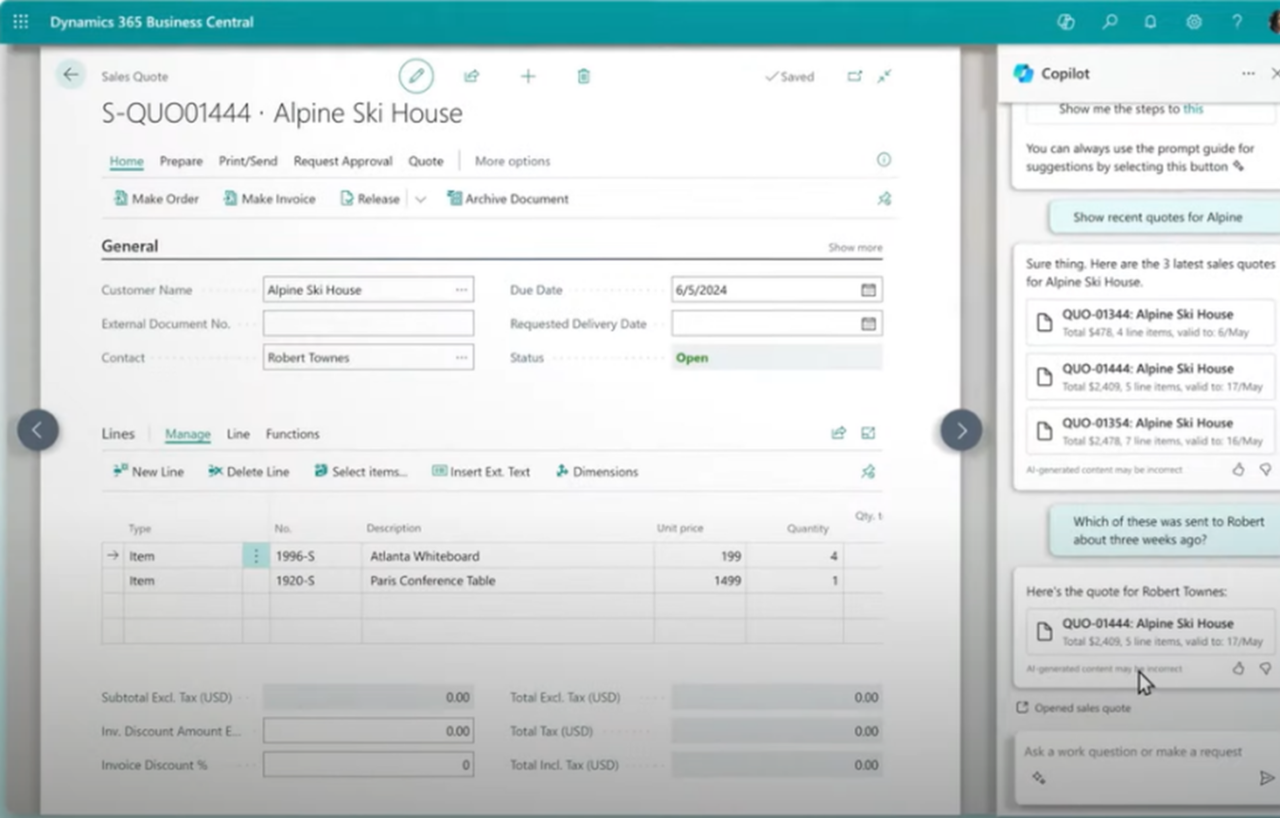Click the pencil edit icon

pos(416,76)
